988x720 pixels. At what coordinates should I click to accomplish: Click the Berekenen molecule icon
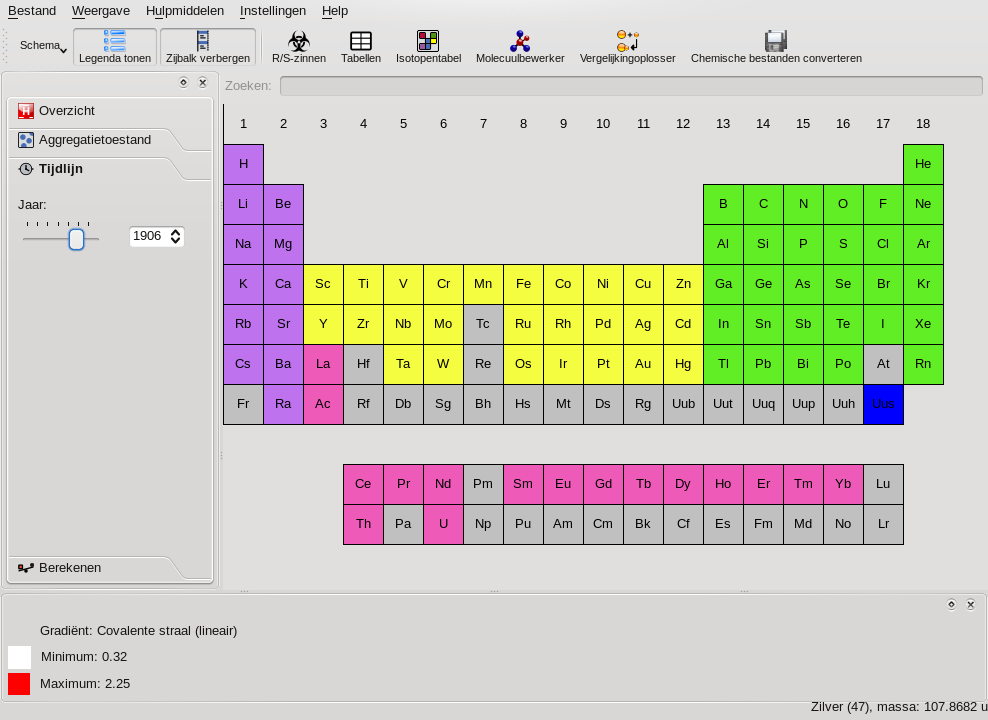pos(26,568)
